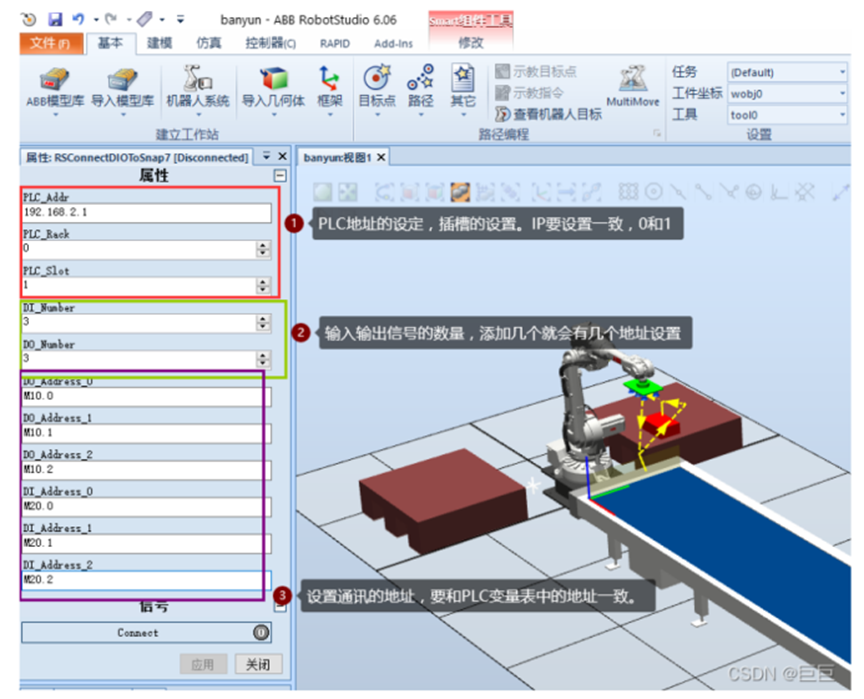864x699 pixels.
Task: Open the properties panel options dropdown arrow
Action: point(267,156)
